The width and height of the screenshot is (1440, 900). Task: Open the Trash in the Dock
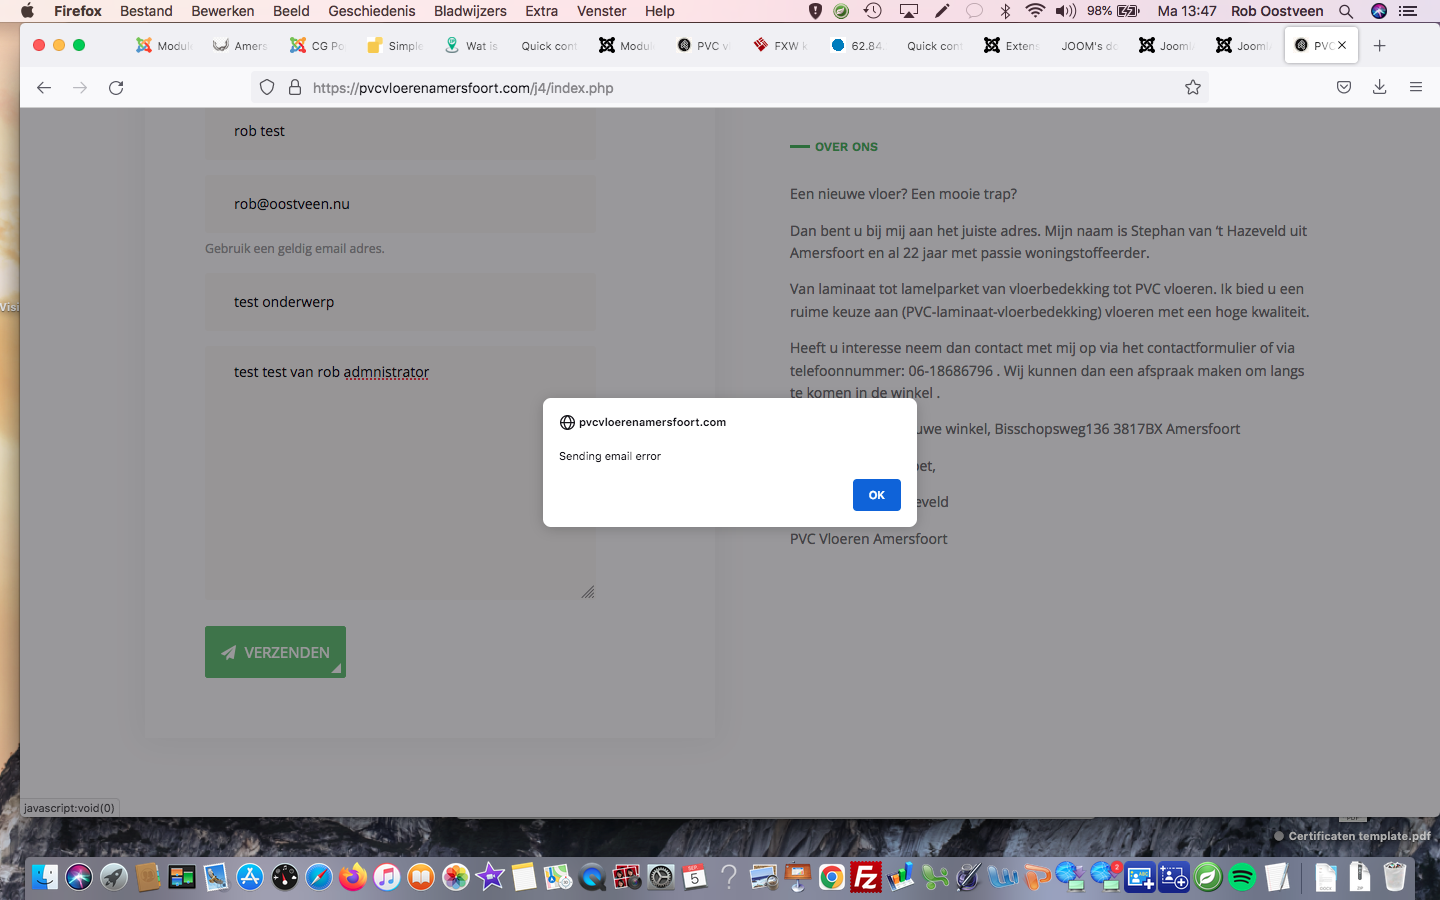pos(1394,877)
